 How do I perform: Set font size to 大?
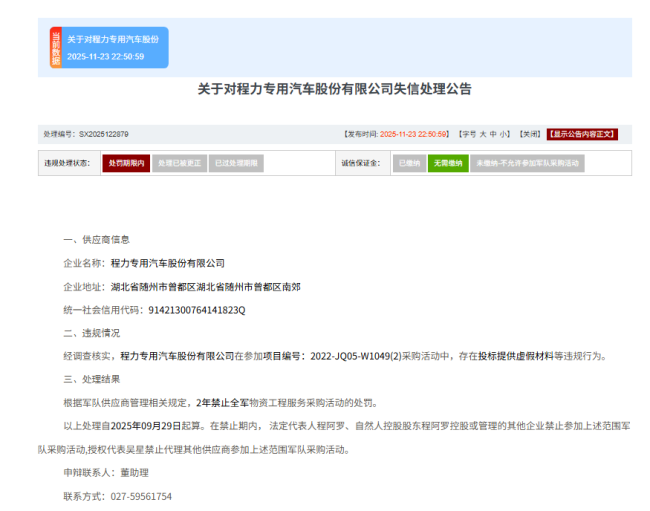[482, 133]
